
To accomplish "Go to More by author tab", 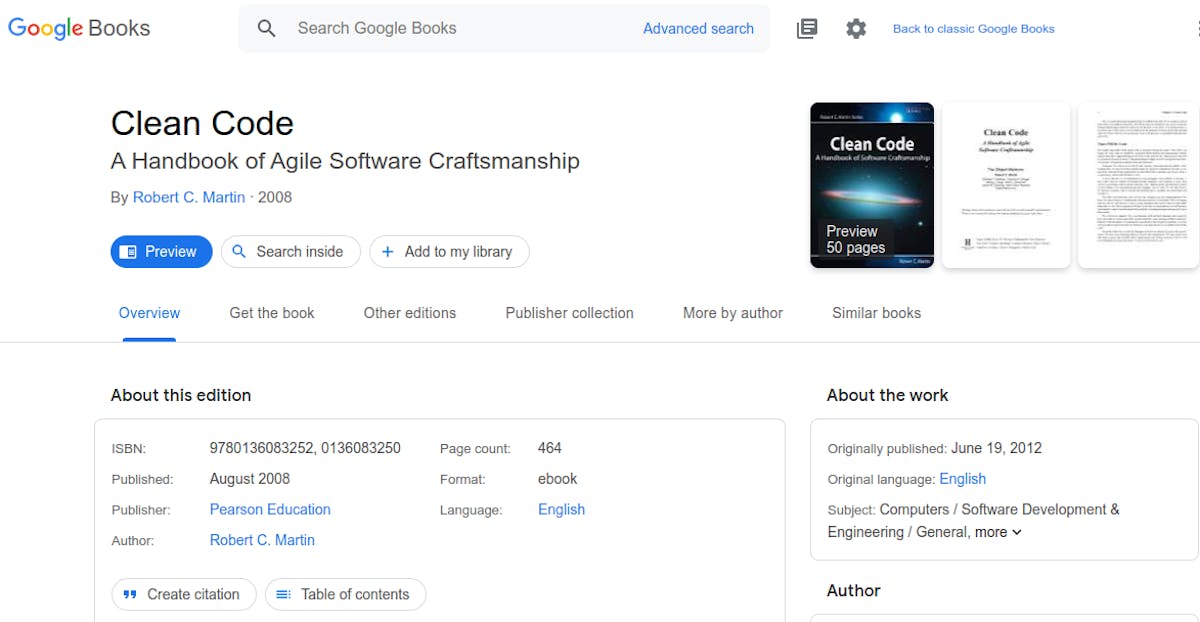I will [x=733, y=313].
